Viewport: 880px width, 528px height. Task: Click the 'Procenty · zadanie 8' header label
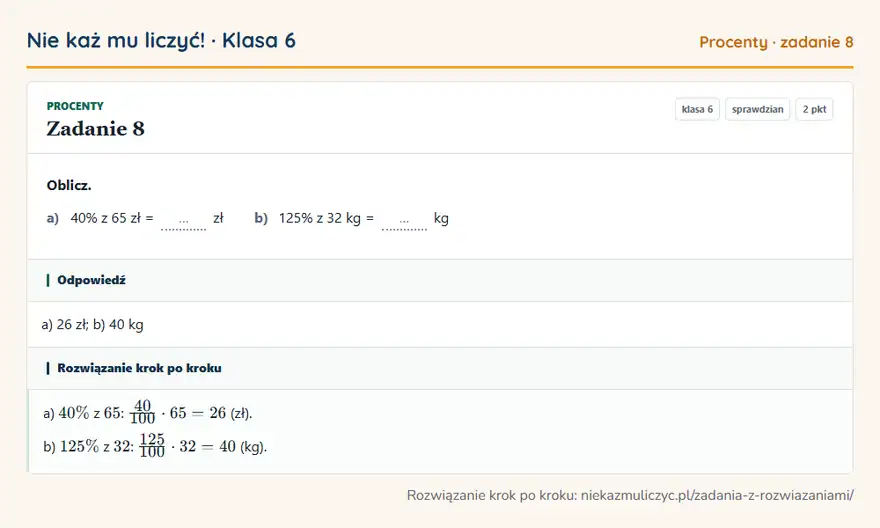click(776, 42)
